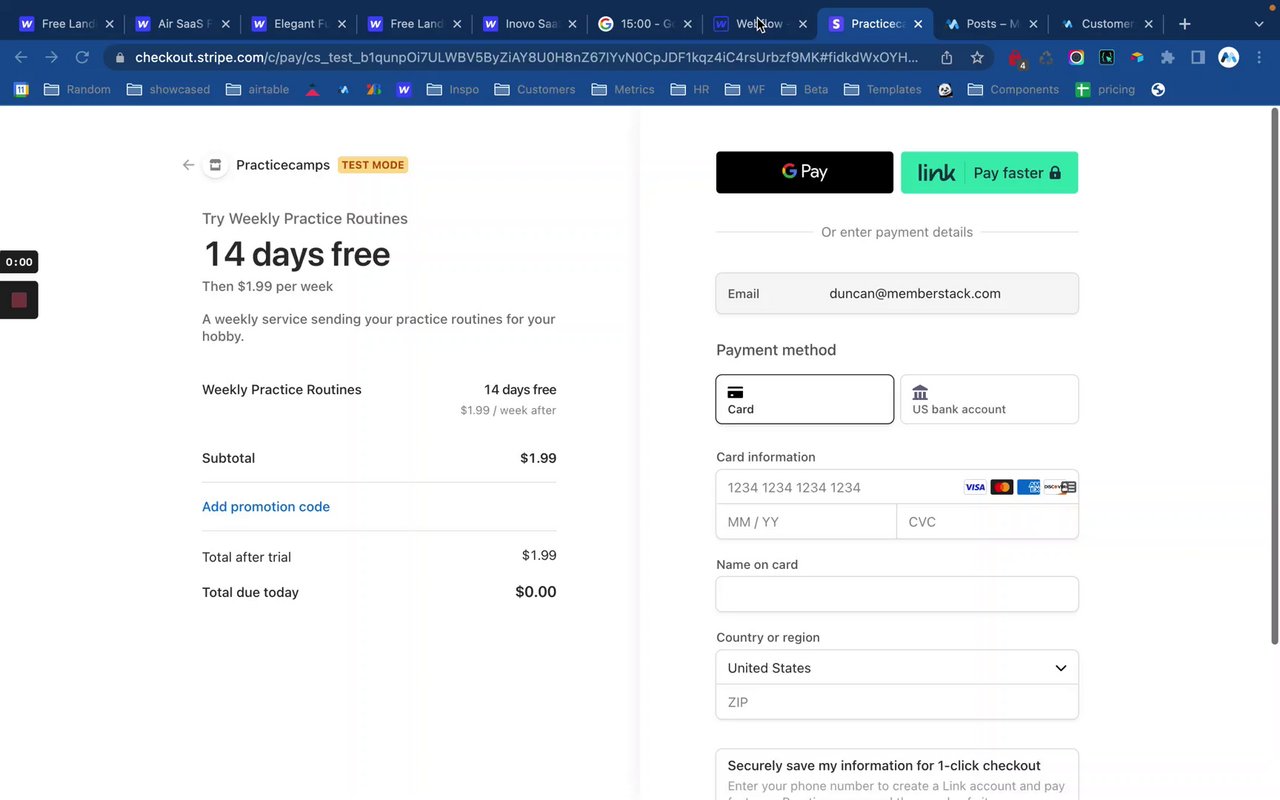Open the dark code-cursor extension icon
Screen dimensions: 1280x800
[1106, 58]
